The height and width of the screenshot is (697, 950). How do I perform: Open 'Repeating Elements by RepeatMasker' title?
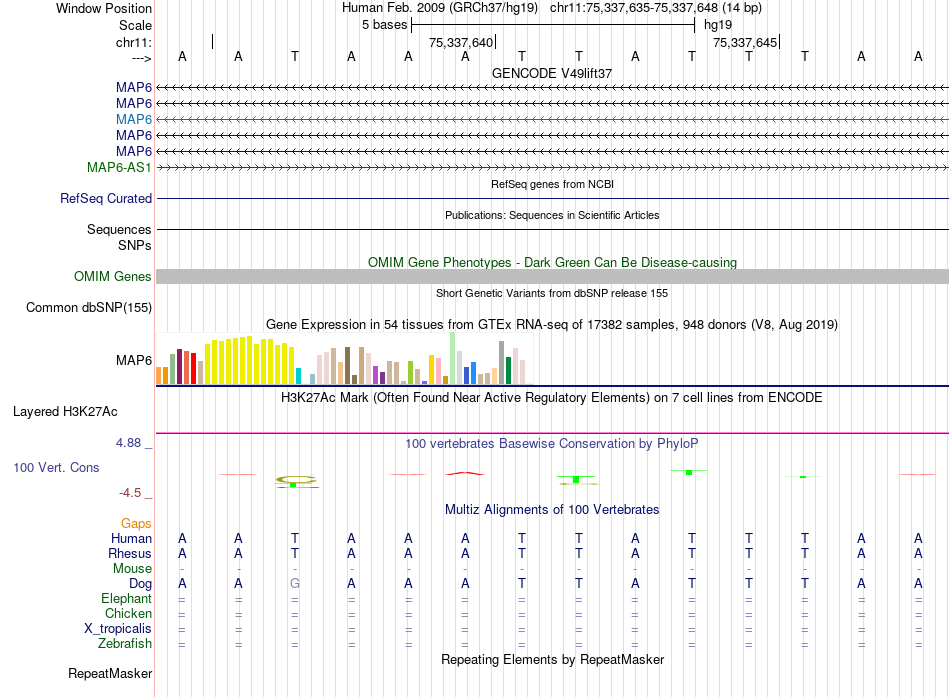[552, 659]
